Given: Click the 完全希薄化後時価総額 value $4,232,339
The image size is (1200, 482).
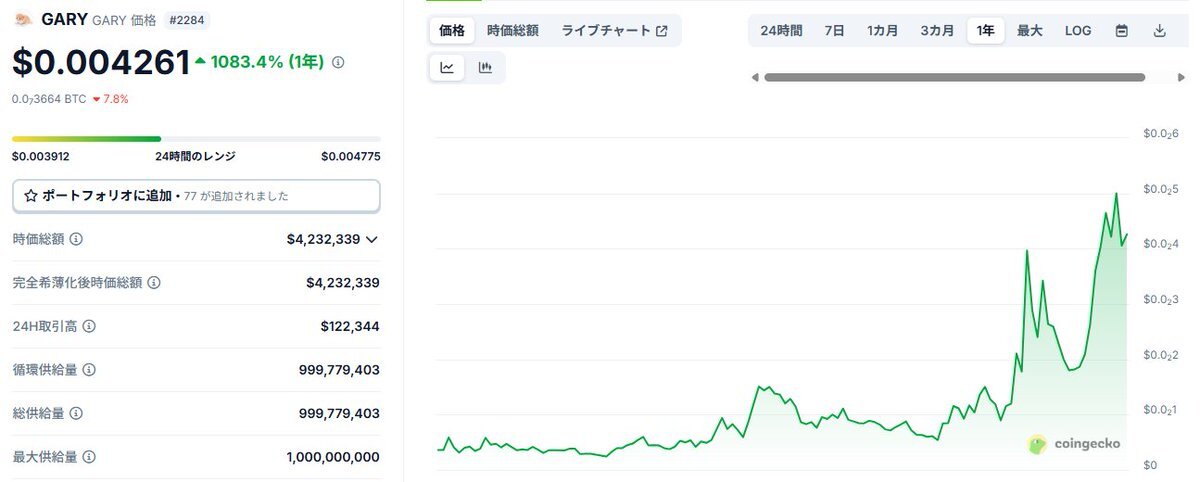Looking at the screenshot, I should (343, 283).
